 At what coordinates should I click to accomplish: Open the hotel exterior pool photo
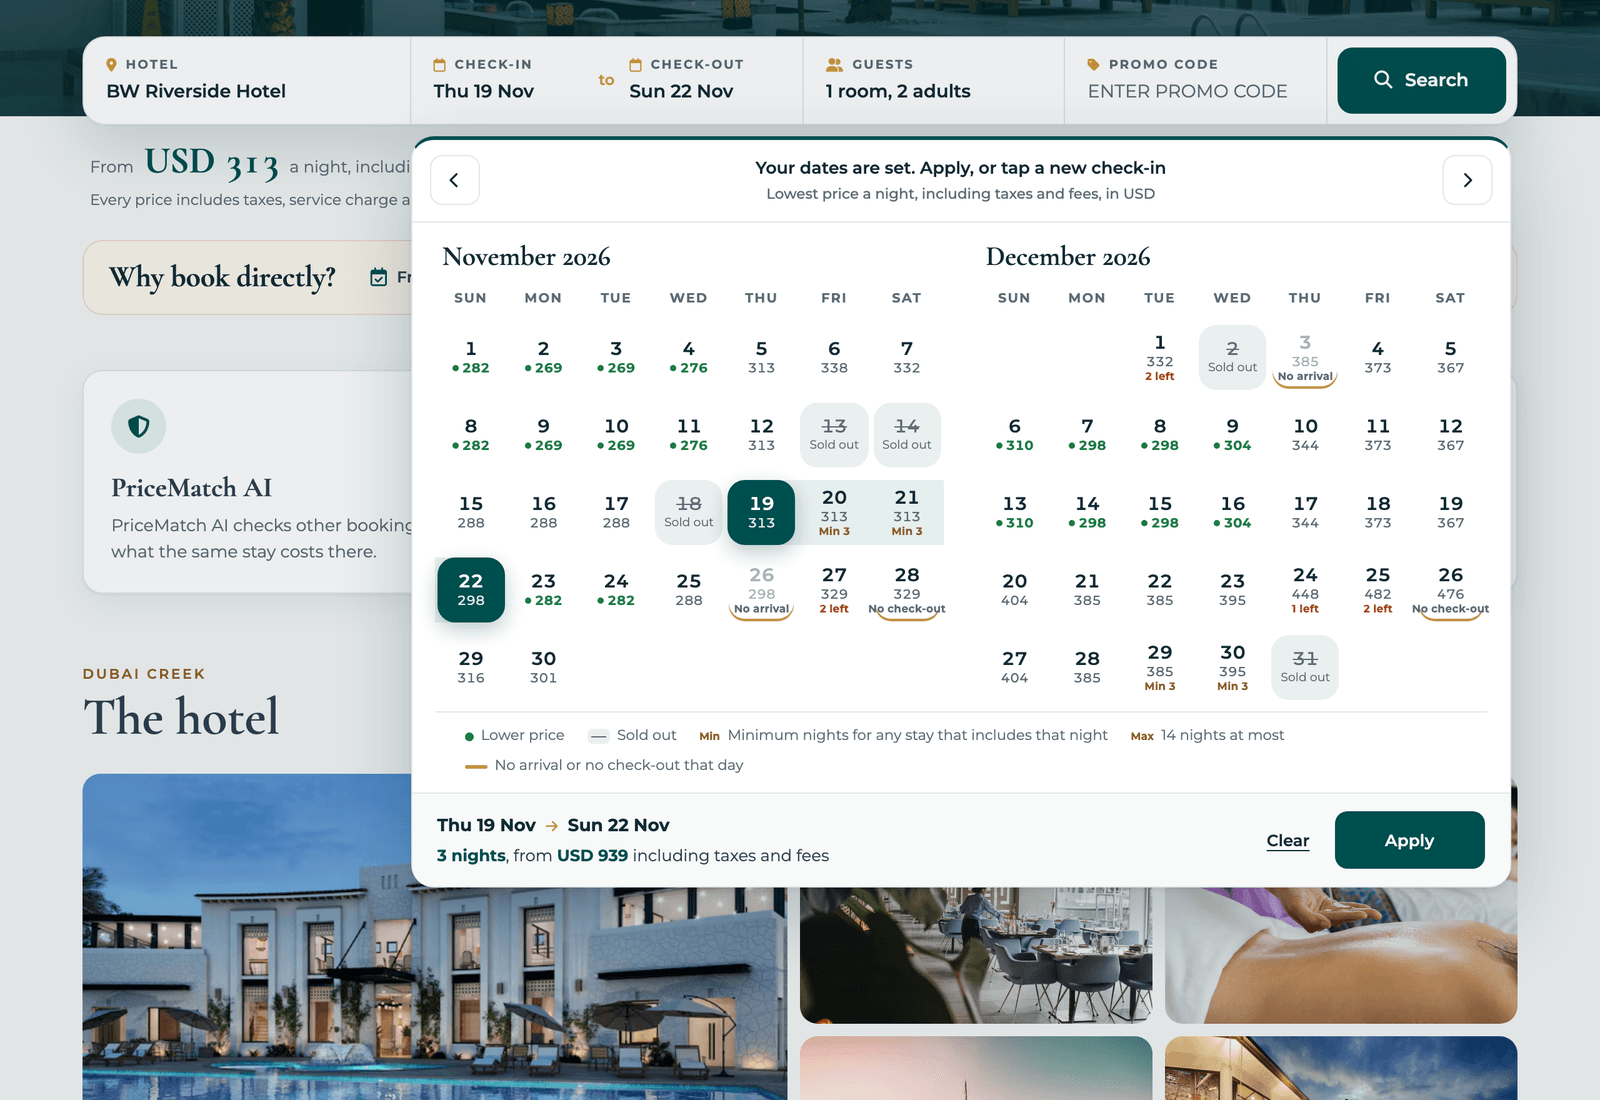click(435, 937)
